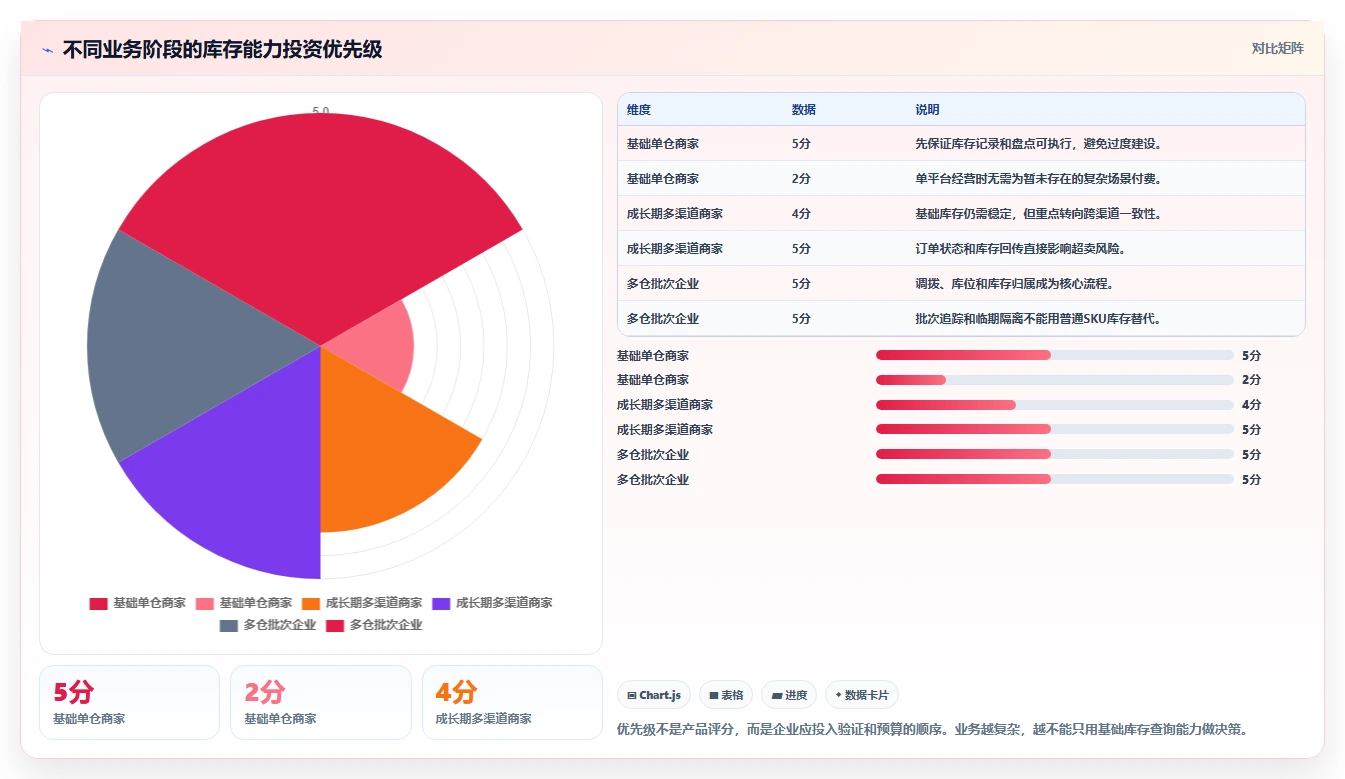Click the purple 成长期多渠道商家 legend swatch
The image size is (1345, 779).
pyautogui.click(x=441, y=603)
